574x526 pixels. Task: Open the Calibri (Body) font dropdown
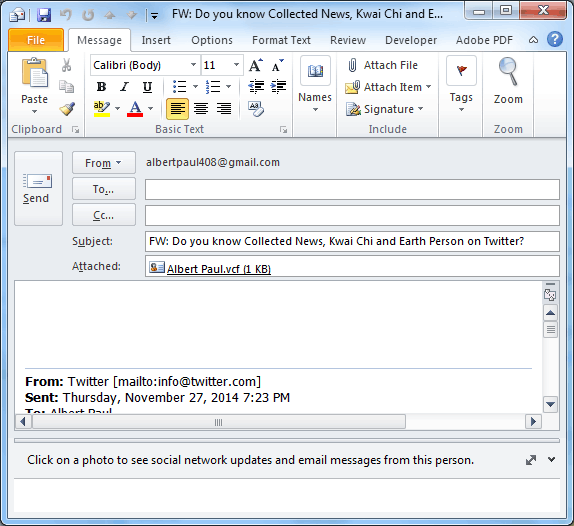193,65
